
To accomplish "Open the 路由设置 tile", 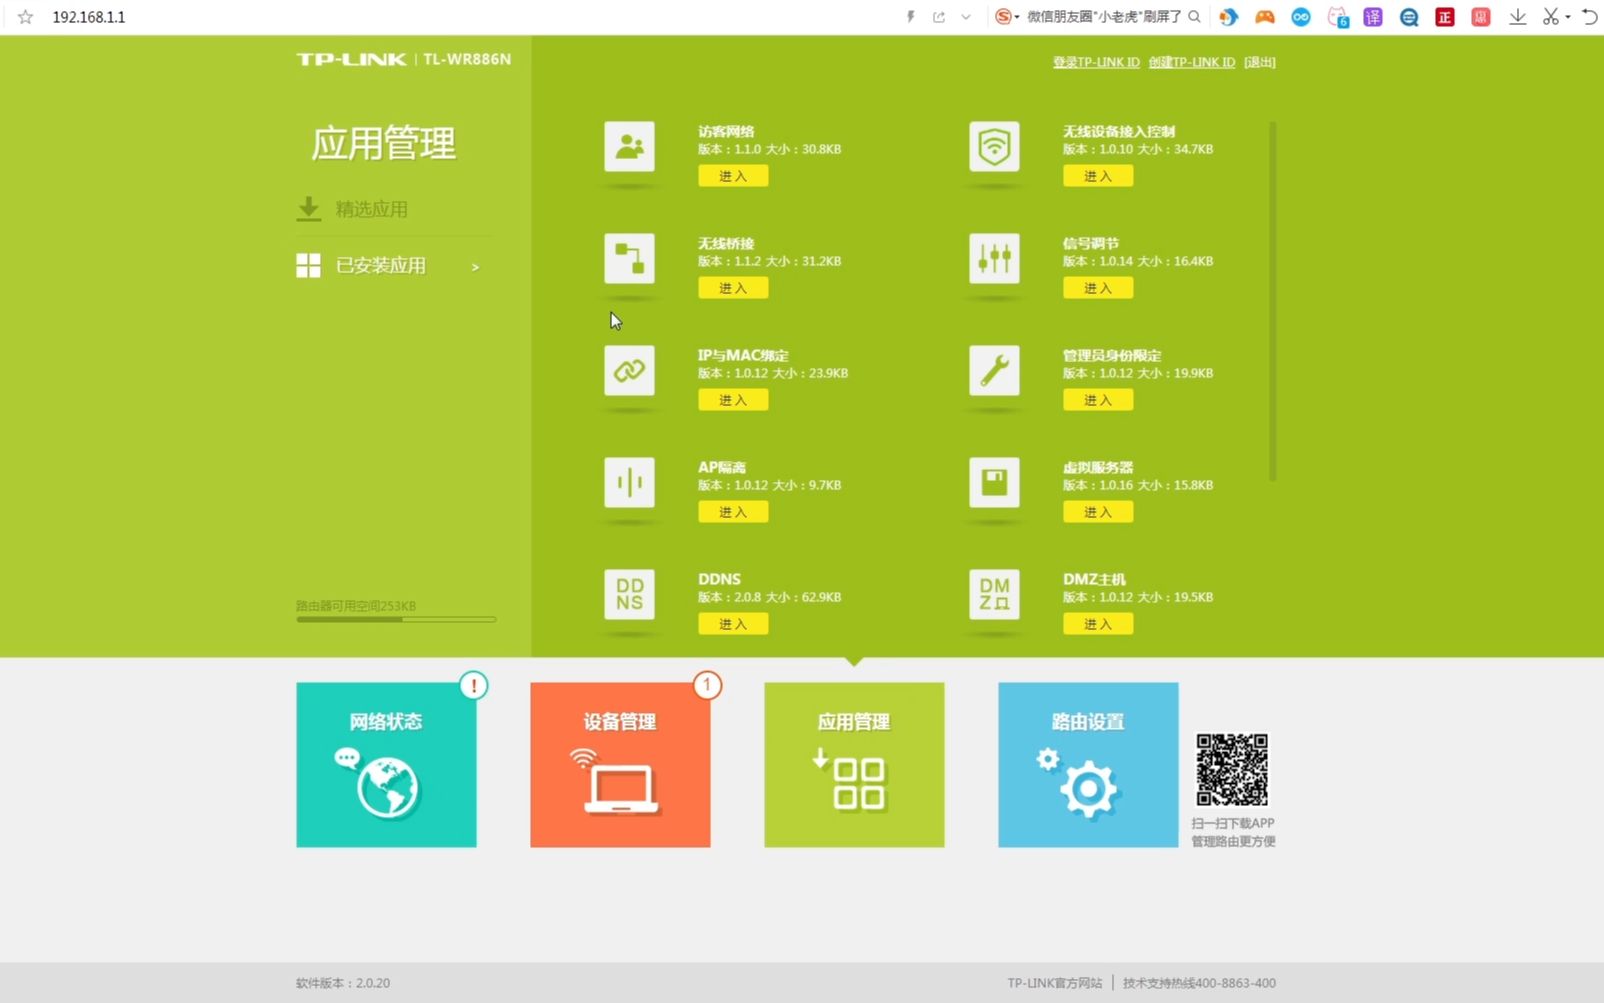I will [1088, 765].
